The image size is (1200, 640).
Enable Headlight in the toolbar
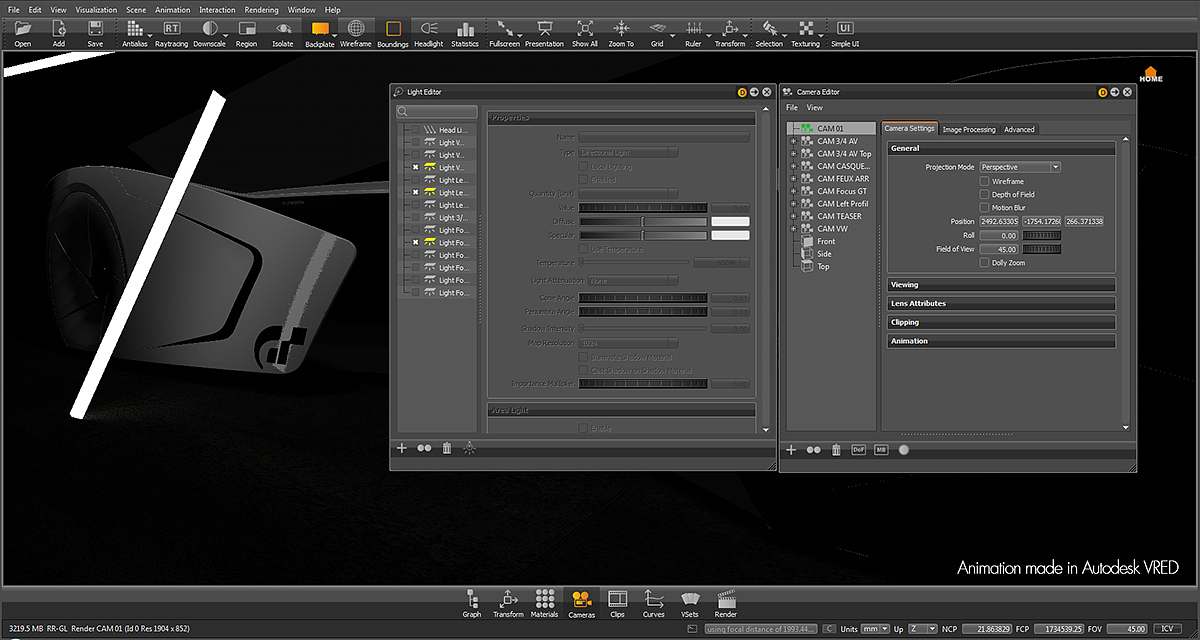pyautogui.click(x=428, y=30)
